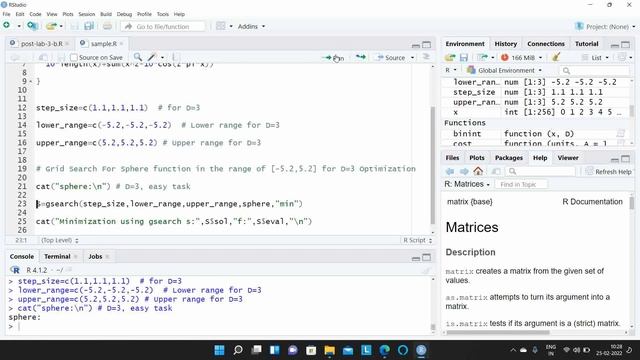Open Windows Start button on taskbar

click(x=219, y=350)
